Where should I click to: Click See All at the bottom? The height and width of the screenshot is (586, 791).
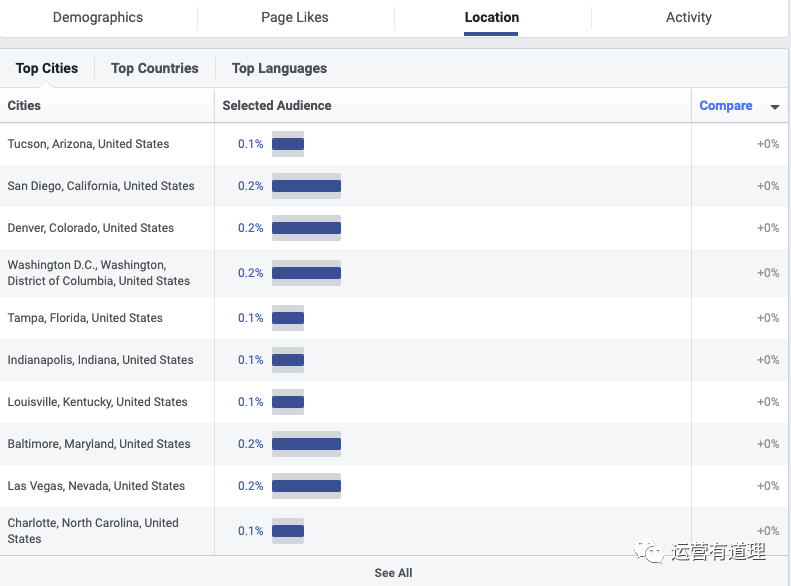pyautogui.click(x=393, y=573)
